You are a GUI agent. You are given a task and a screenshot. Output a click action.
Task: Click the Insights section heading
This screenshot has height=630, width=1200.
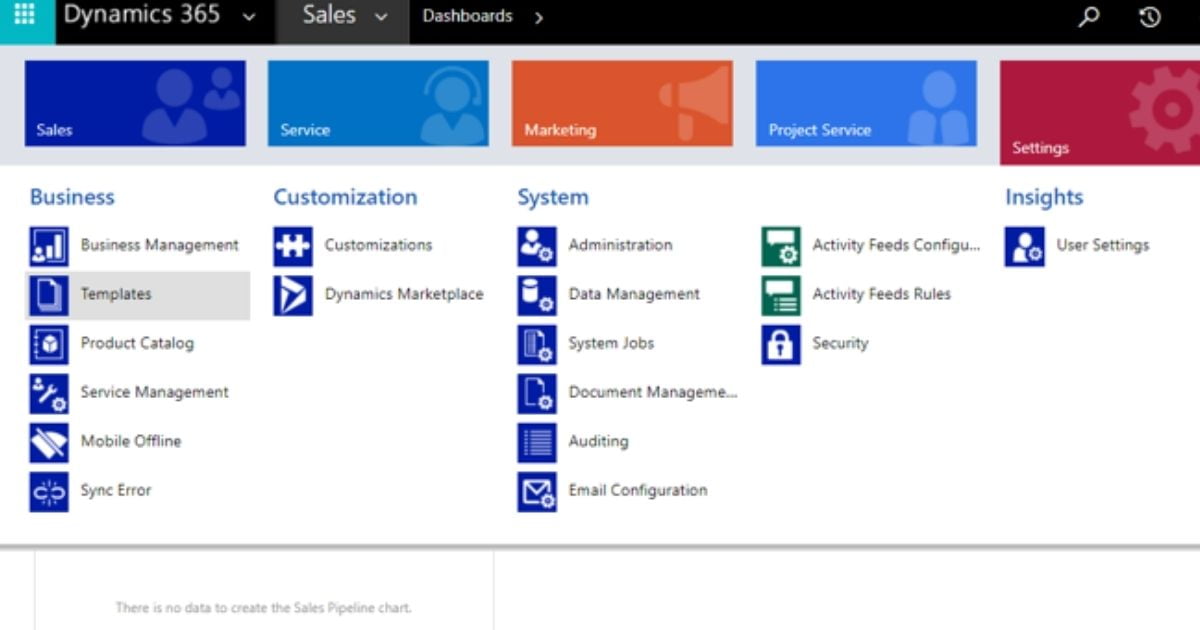[x=1044, y=198]
